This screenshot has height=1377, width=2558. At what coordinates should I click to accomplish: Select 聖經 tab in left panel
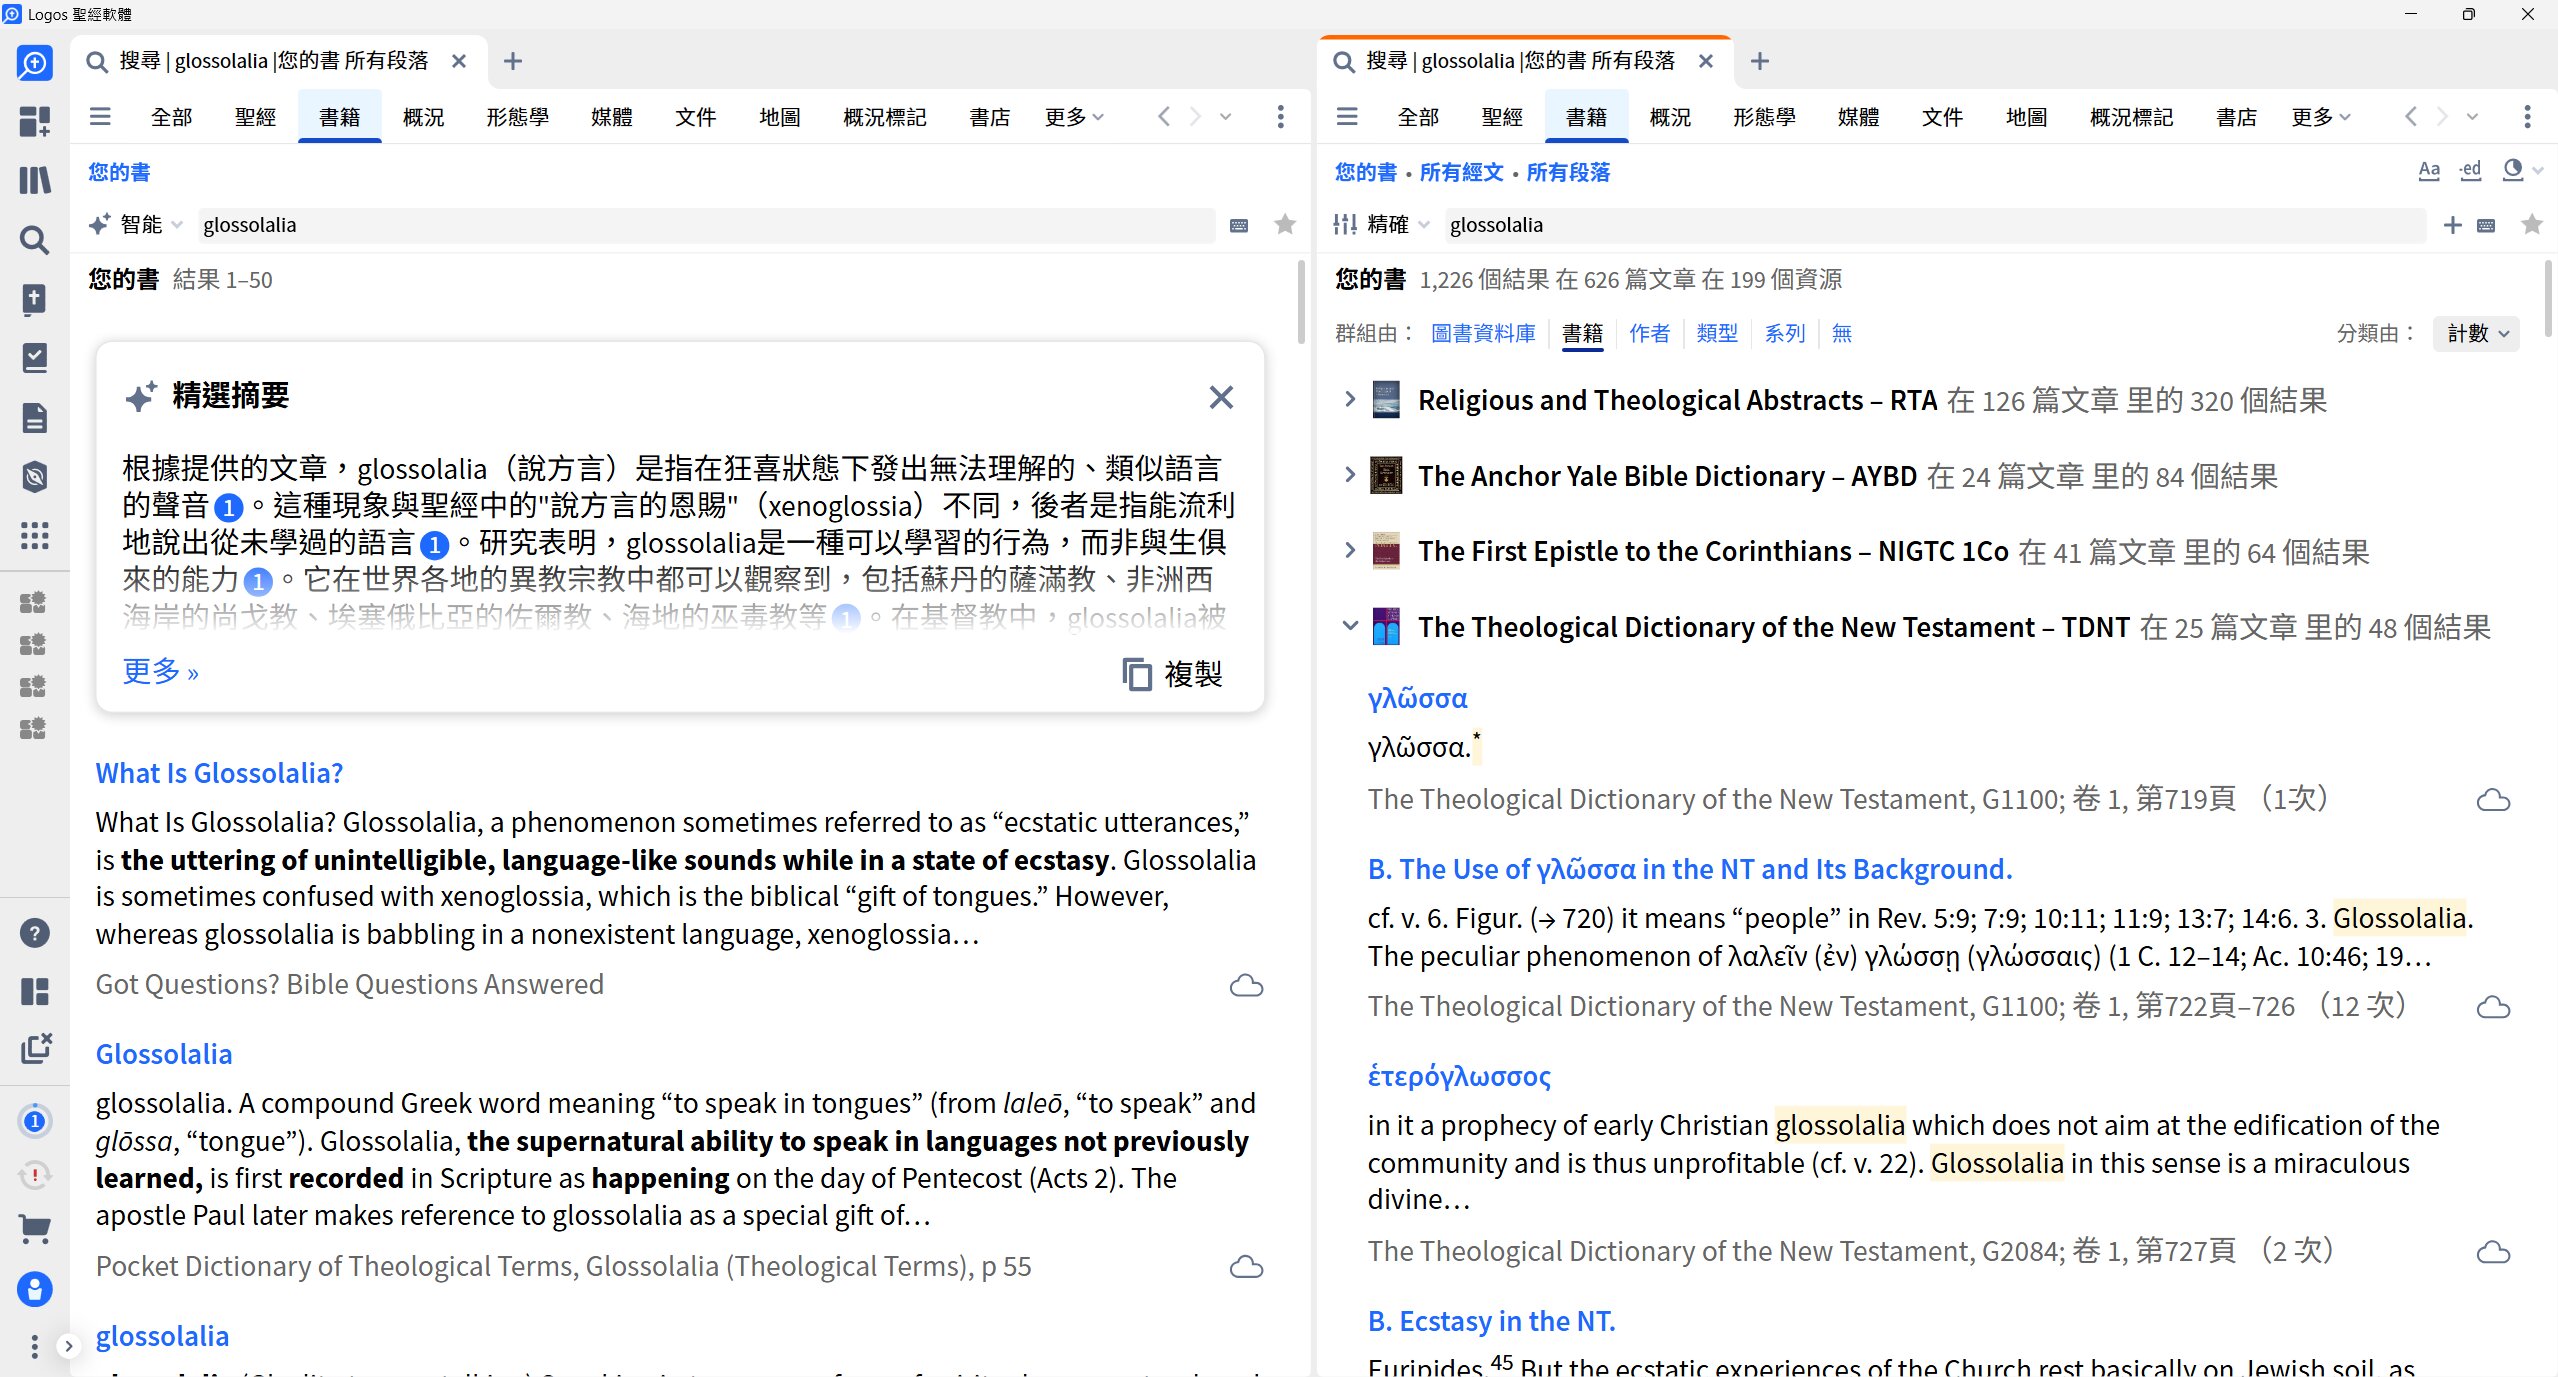tap(256, 117)
